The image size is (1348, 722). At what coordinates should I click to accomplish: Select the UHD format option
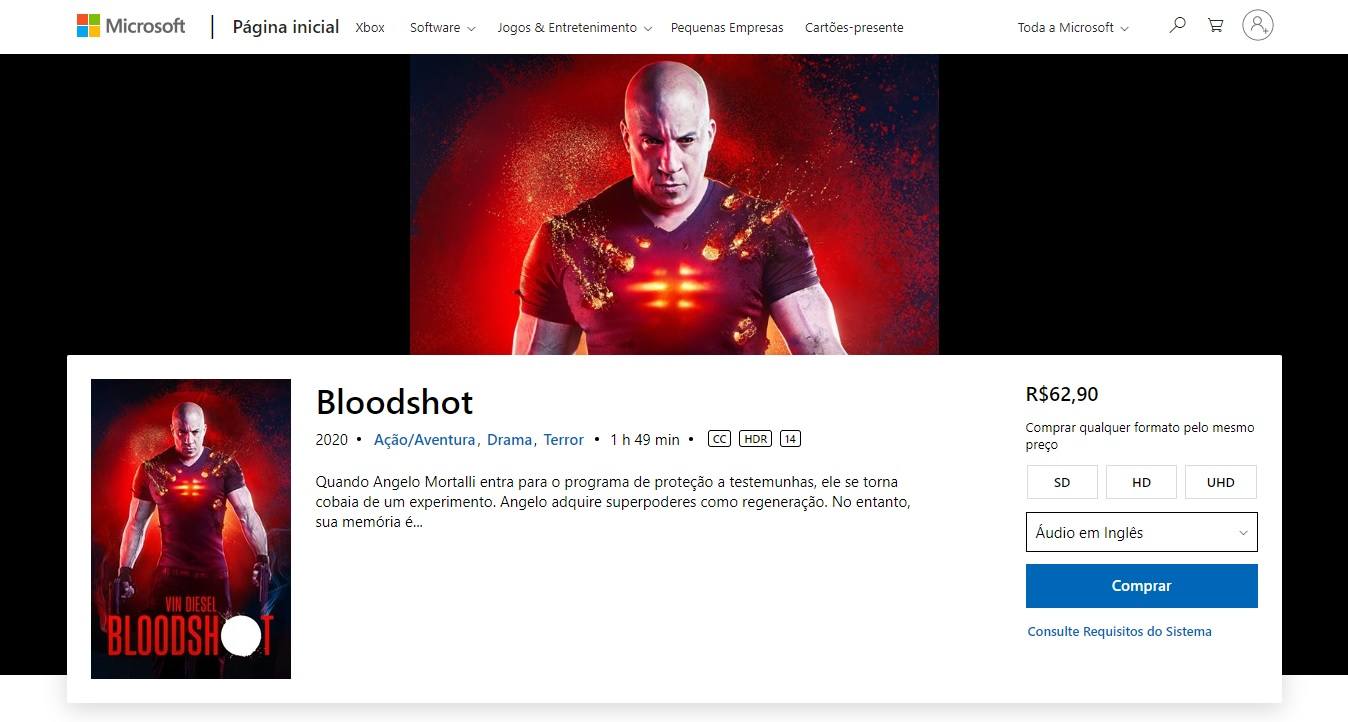(x=1221, y=482)
